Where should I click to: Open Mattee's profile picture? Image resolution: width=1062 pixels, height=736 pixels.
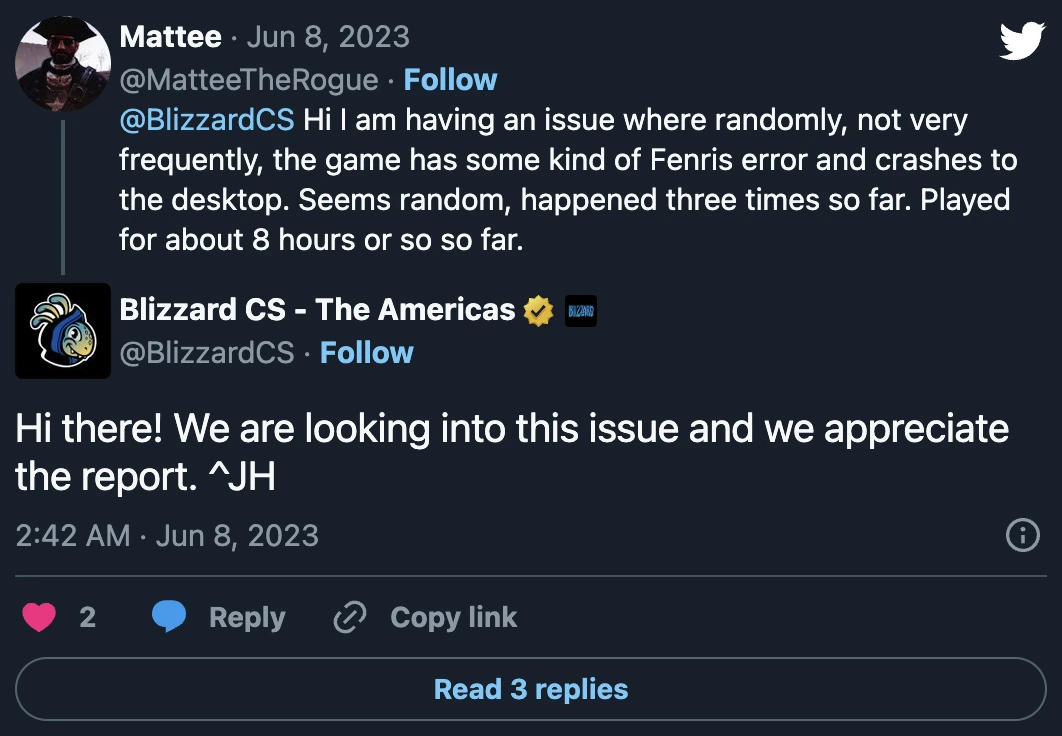(62, 63)
